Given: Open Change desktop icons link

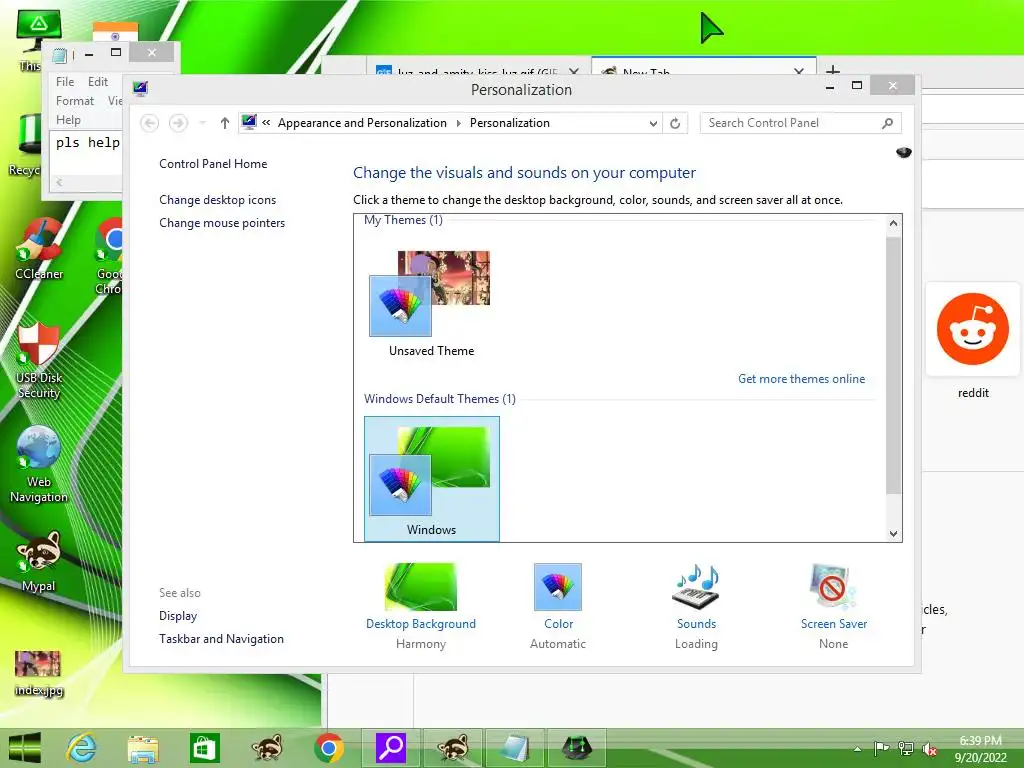Looking at the screenshot, I should pyautogui.click(x=217, y=200).
